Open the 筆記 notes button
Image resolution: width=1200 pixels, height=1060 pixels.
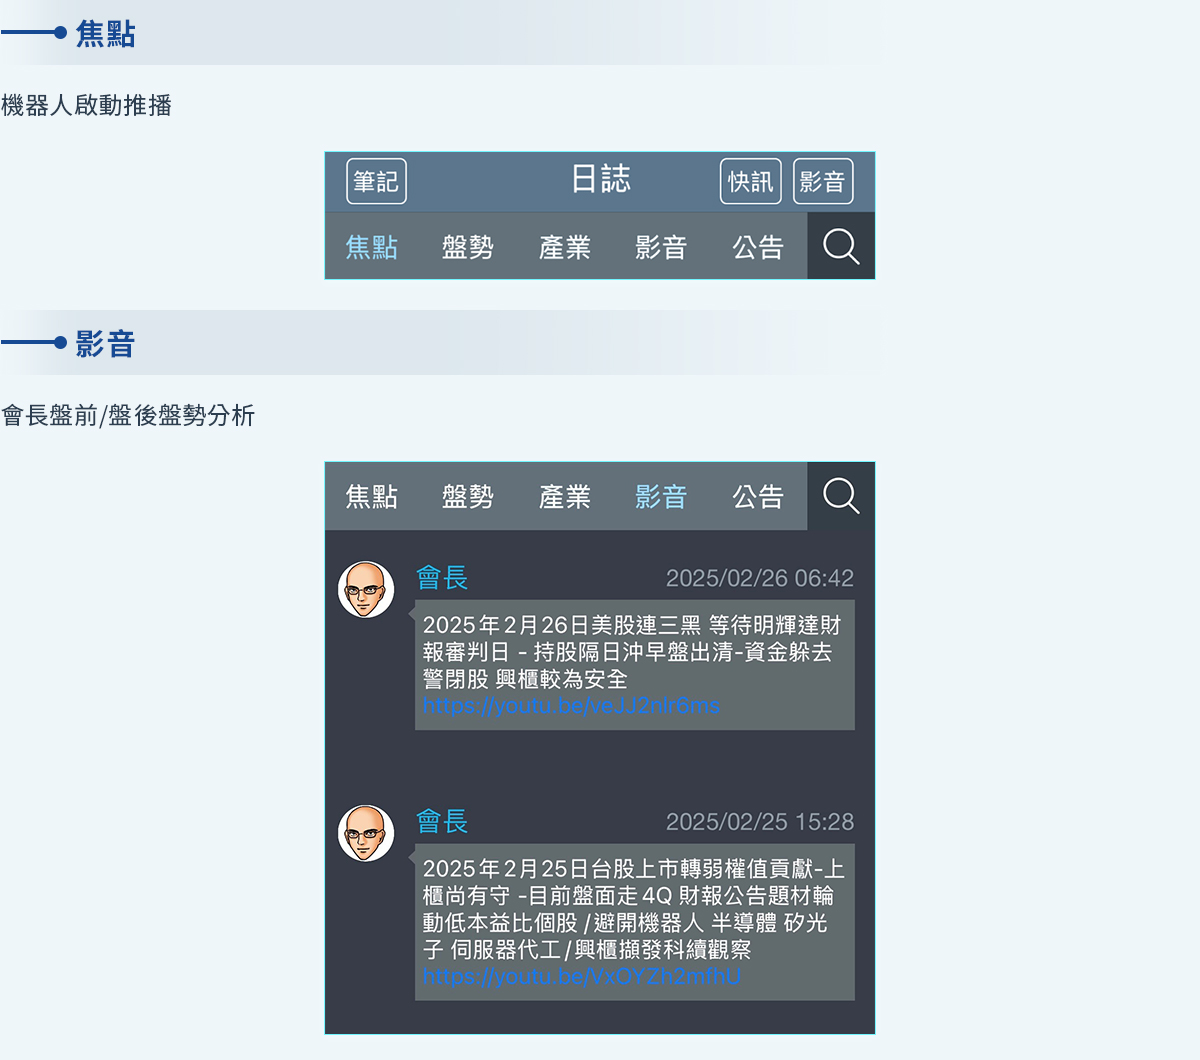click(x=376, y=181)
